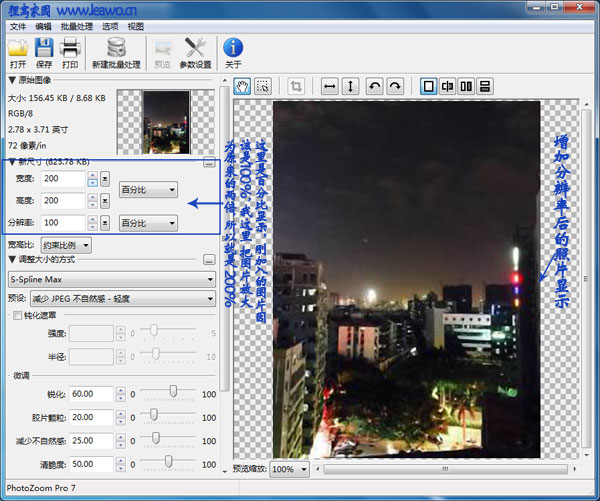Switch to stacked horizontal split preview
The width and height of the screenshot is (600, 501).
(x=485, y=86)
